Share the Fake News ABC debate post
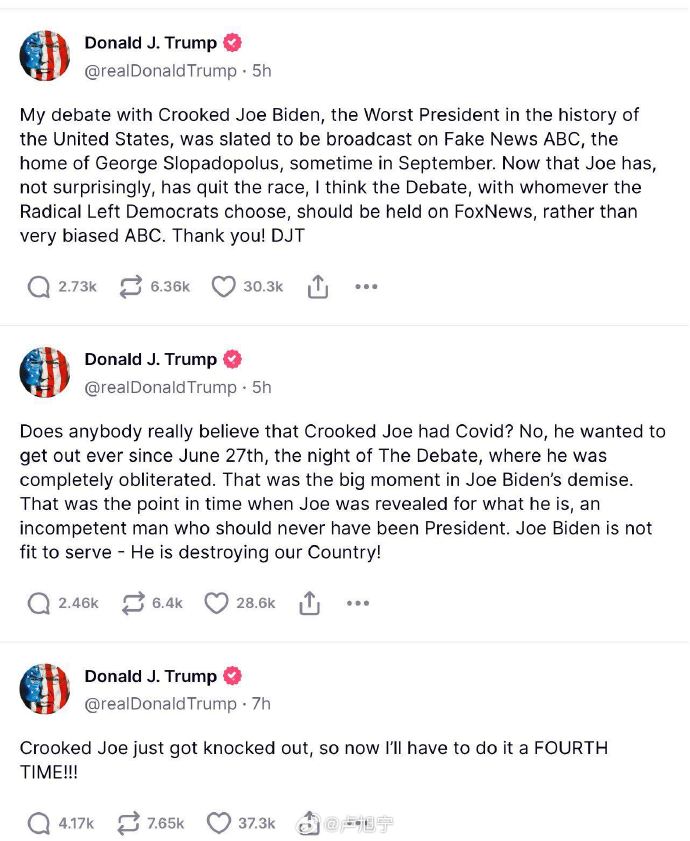Viewport: 690px width, 841px height. 318,287
